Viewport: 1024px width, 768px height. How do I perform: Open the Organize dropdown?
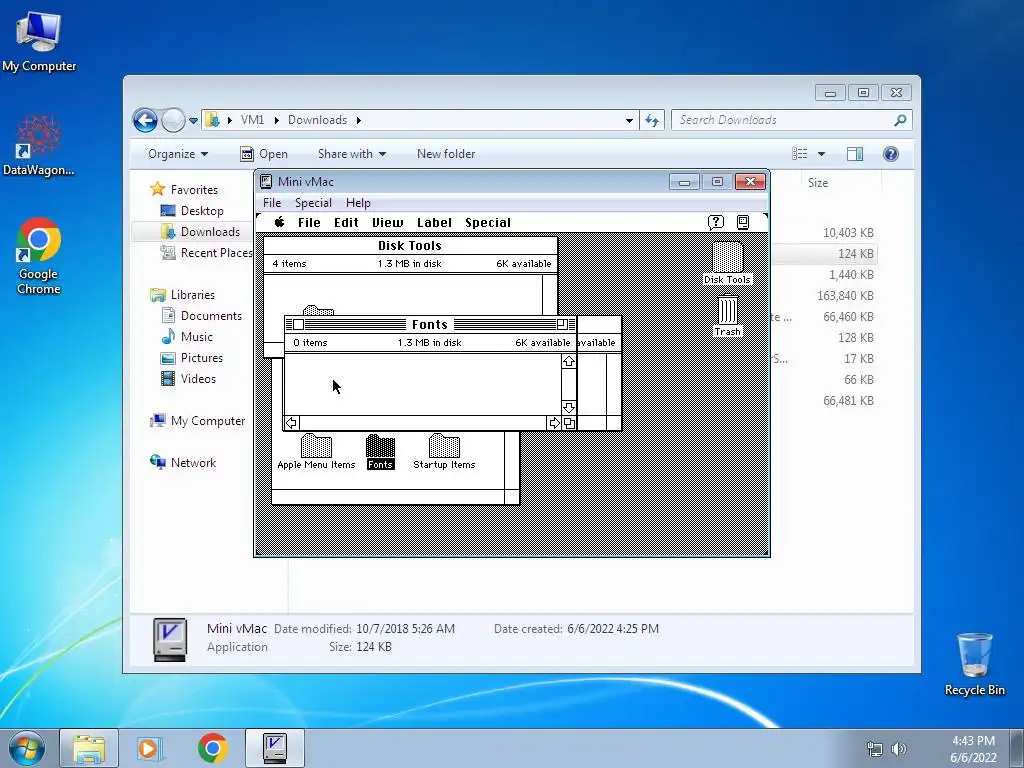tap(178, 154)
